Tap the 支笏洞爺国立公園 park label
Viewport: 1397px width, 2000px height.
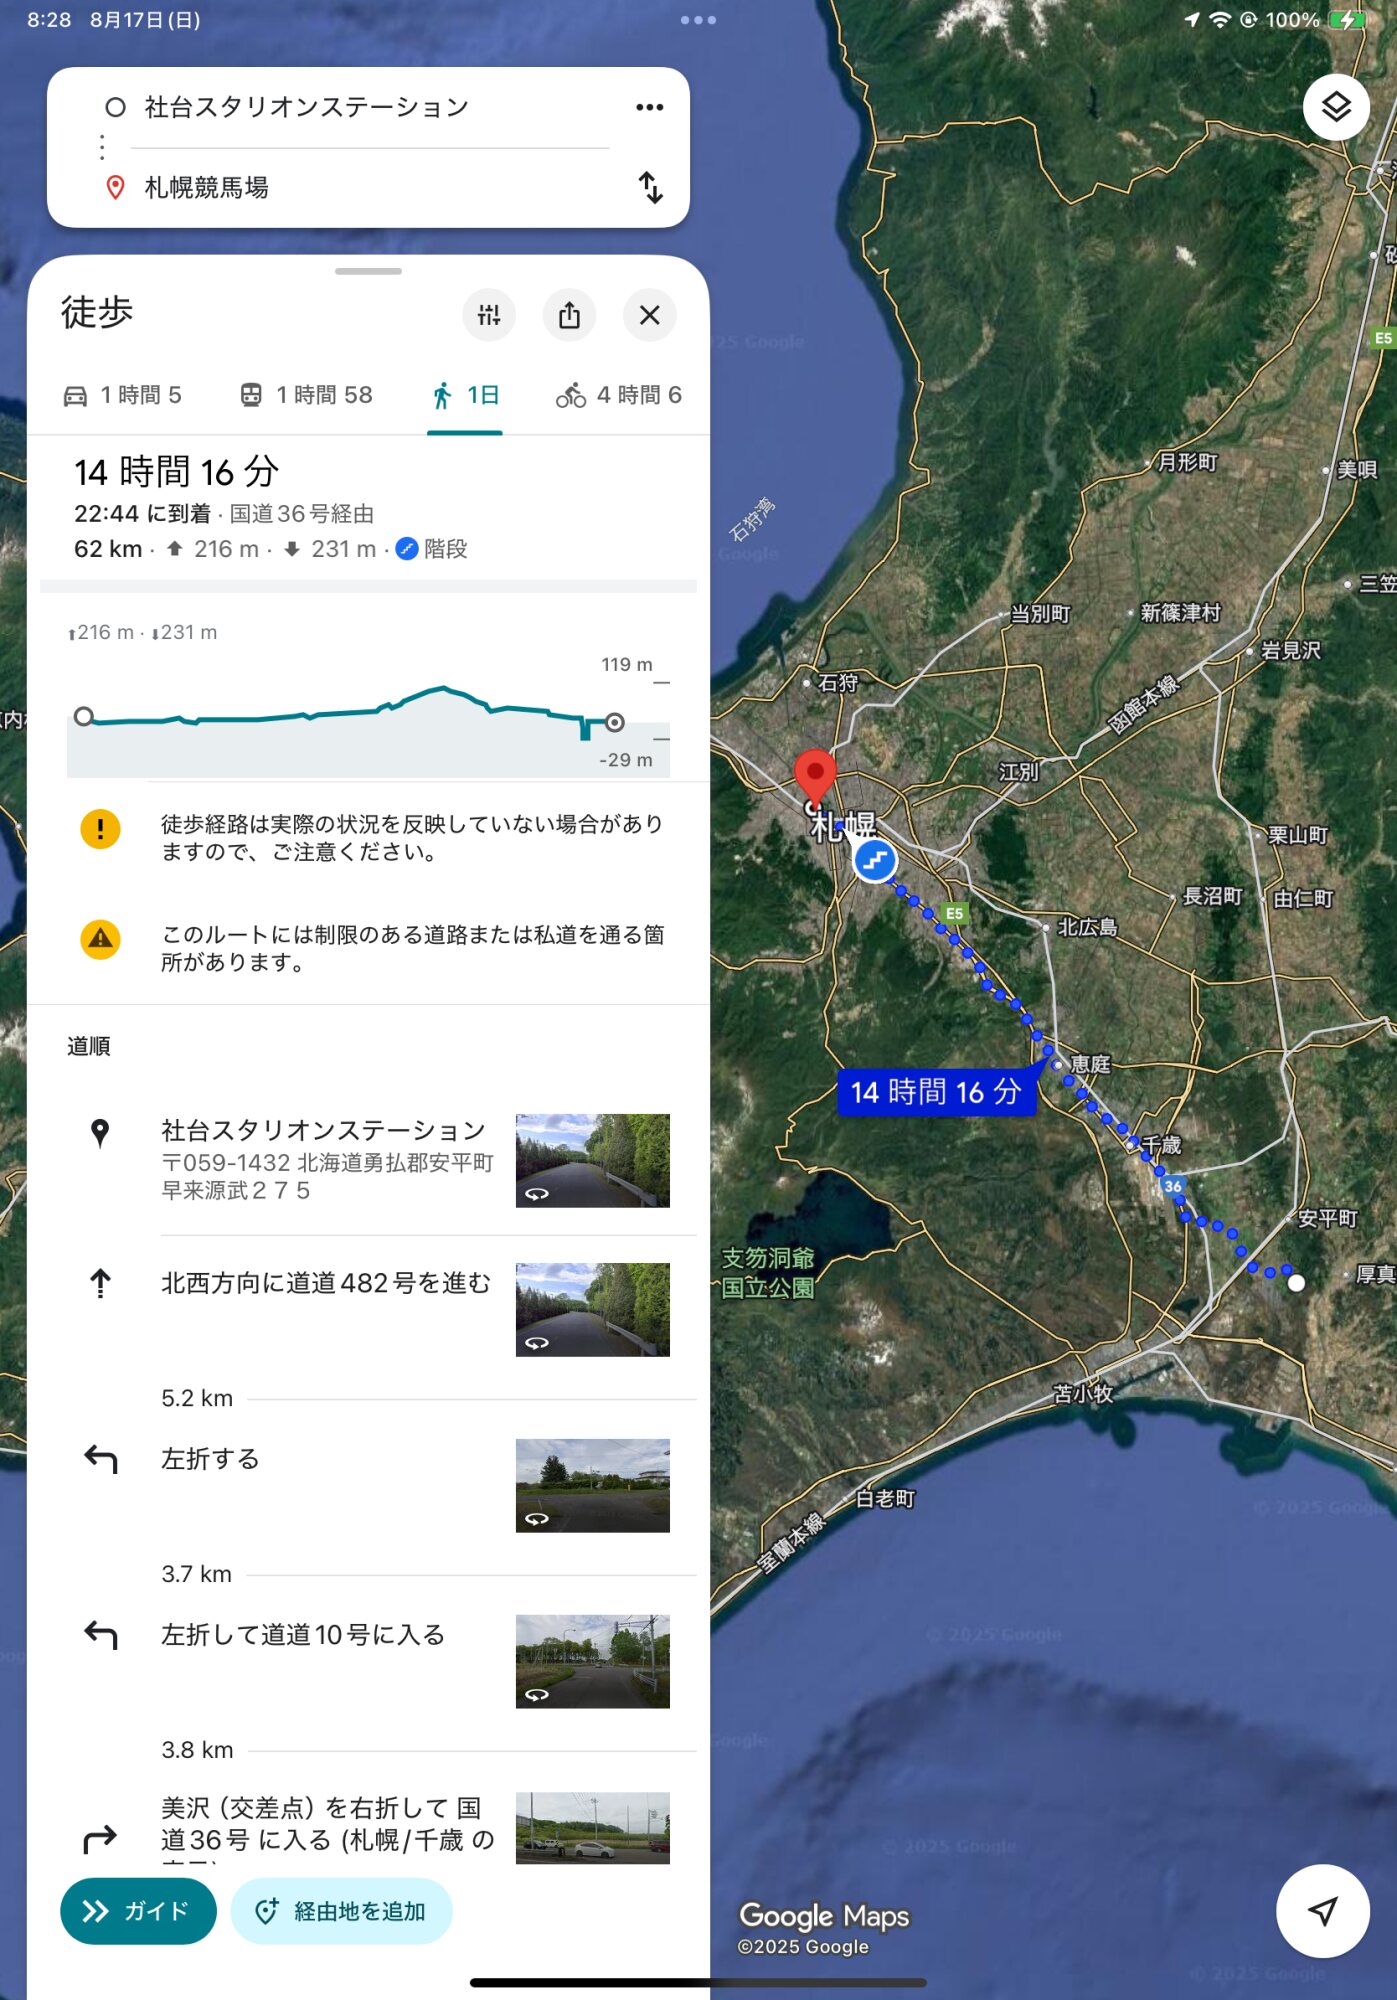pyautogui.click(x=768, y=1273)
